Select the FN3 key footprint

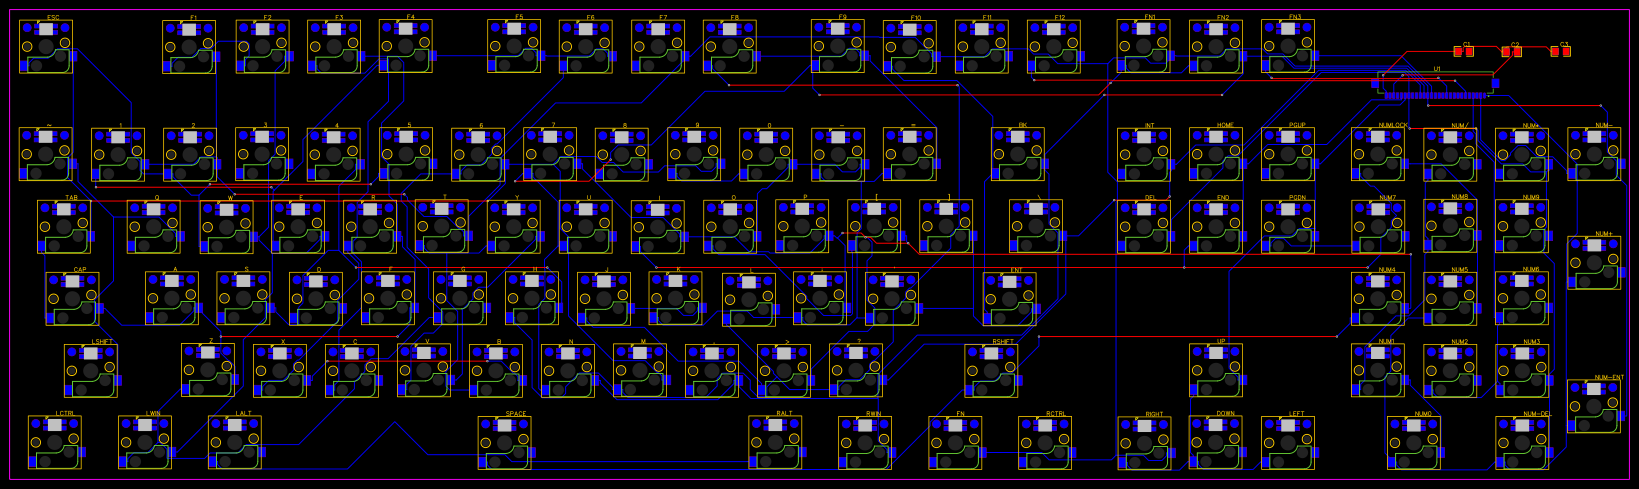(1288, 47)
